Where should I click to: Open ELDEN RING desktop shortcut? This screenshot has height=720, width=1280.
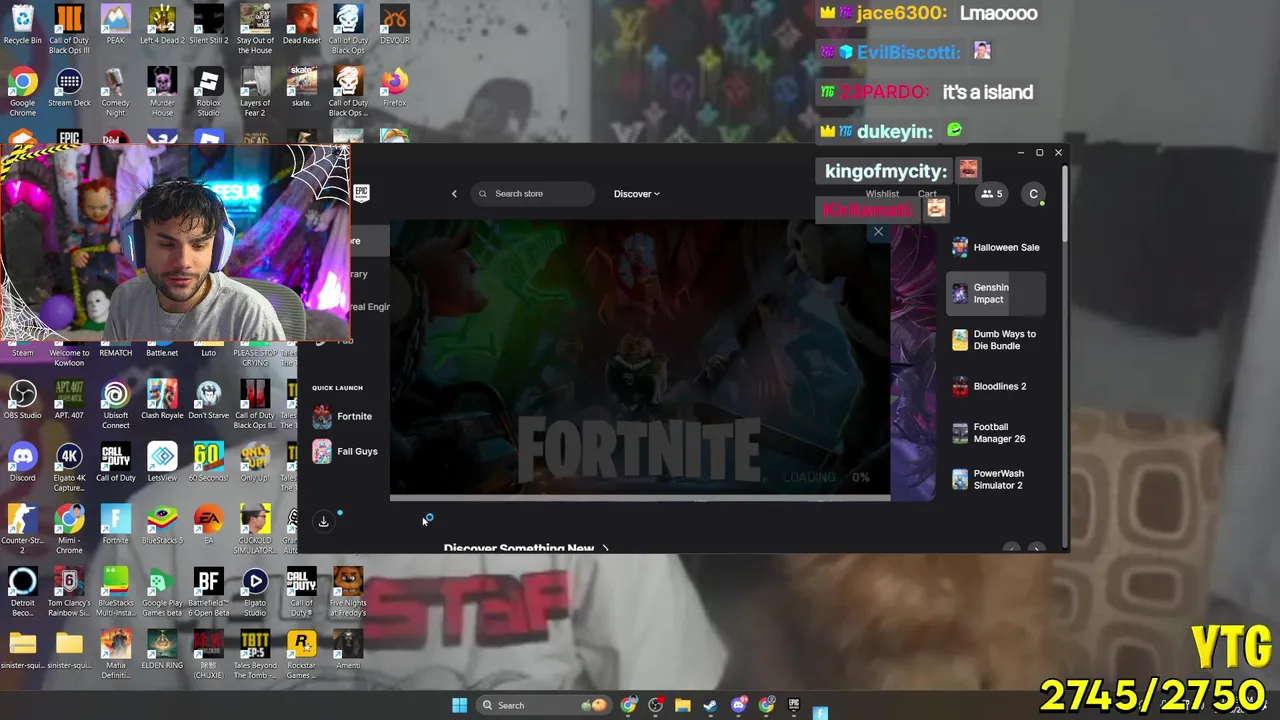(x=162, y=650)
